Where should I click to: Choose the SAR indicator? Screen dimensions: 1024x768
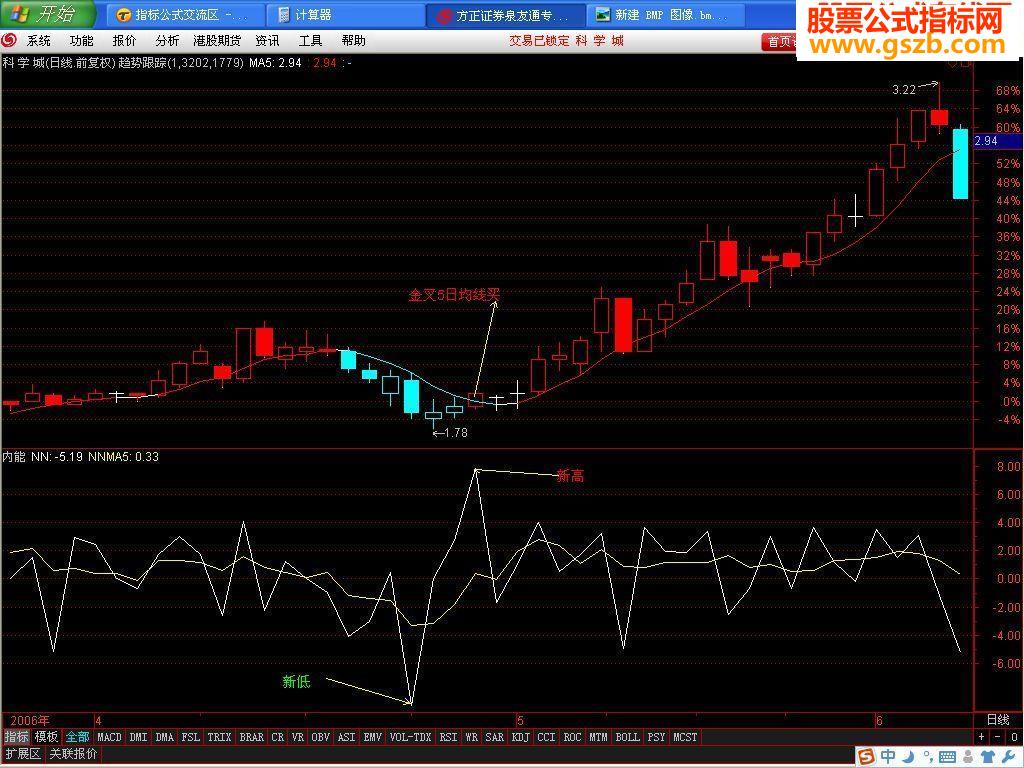click(x=495, y=737)
